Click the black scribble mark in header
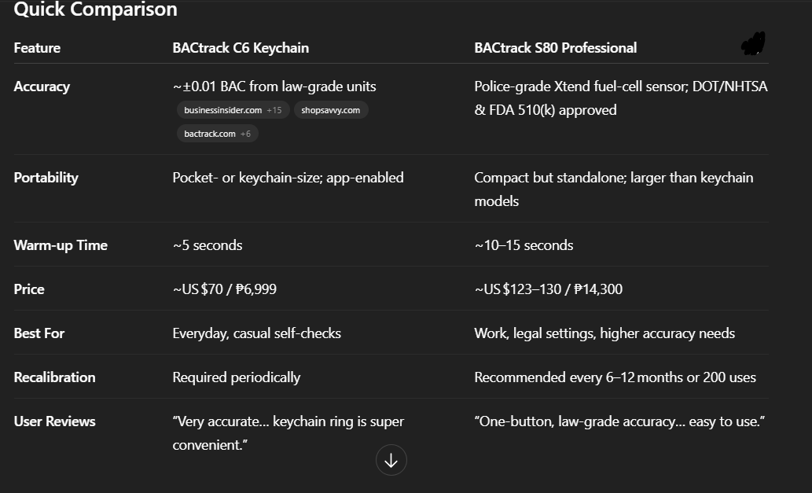This screenshot has height=493, width=812. tap(753, 44)
